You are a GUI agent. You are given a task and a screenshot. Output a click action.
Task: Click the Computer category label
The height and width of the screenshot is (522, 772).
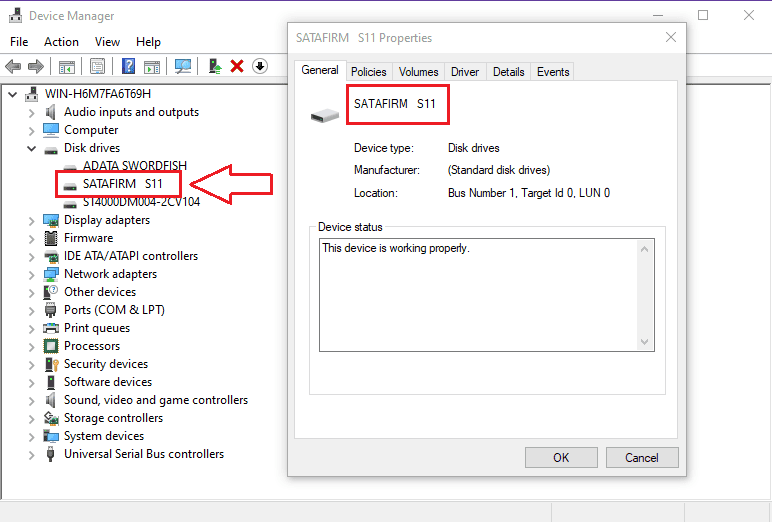91,130
